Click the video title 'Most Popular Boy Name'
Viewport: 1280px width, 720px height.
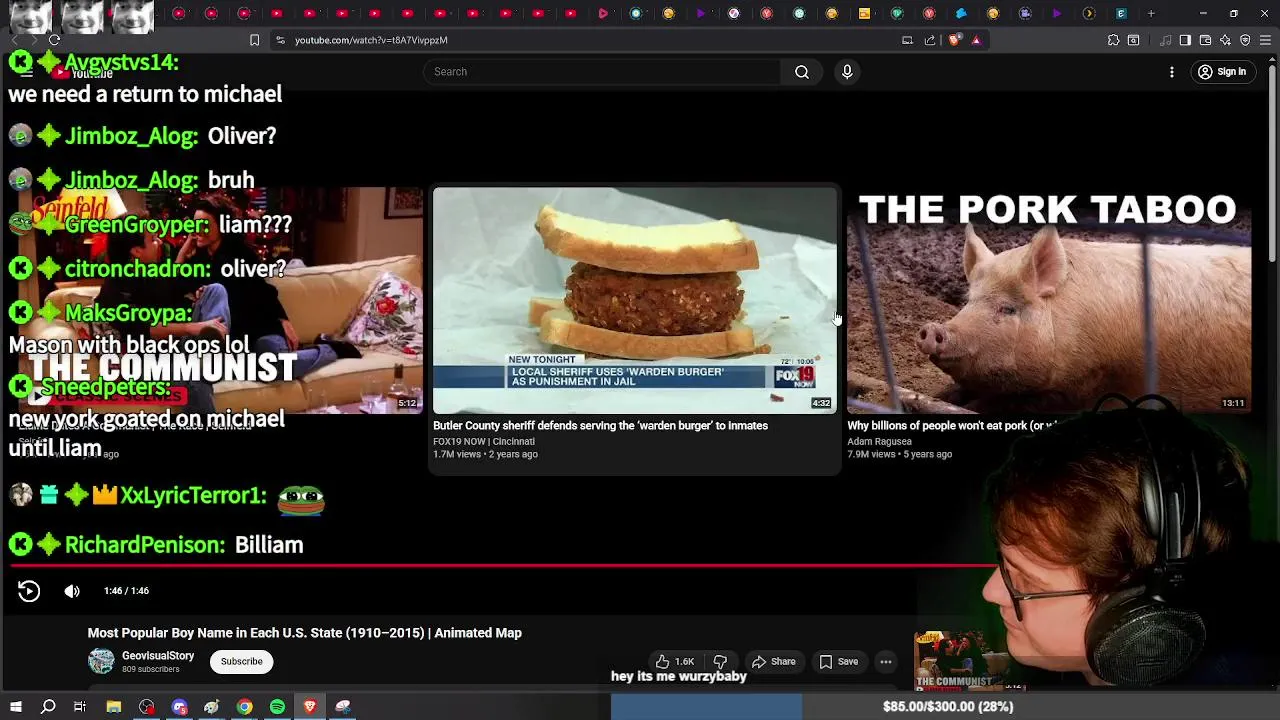pyautogui.click(x=304, y=633)
